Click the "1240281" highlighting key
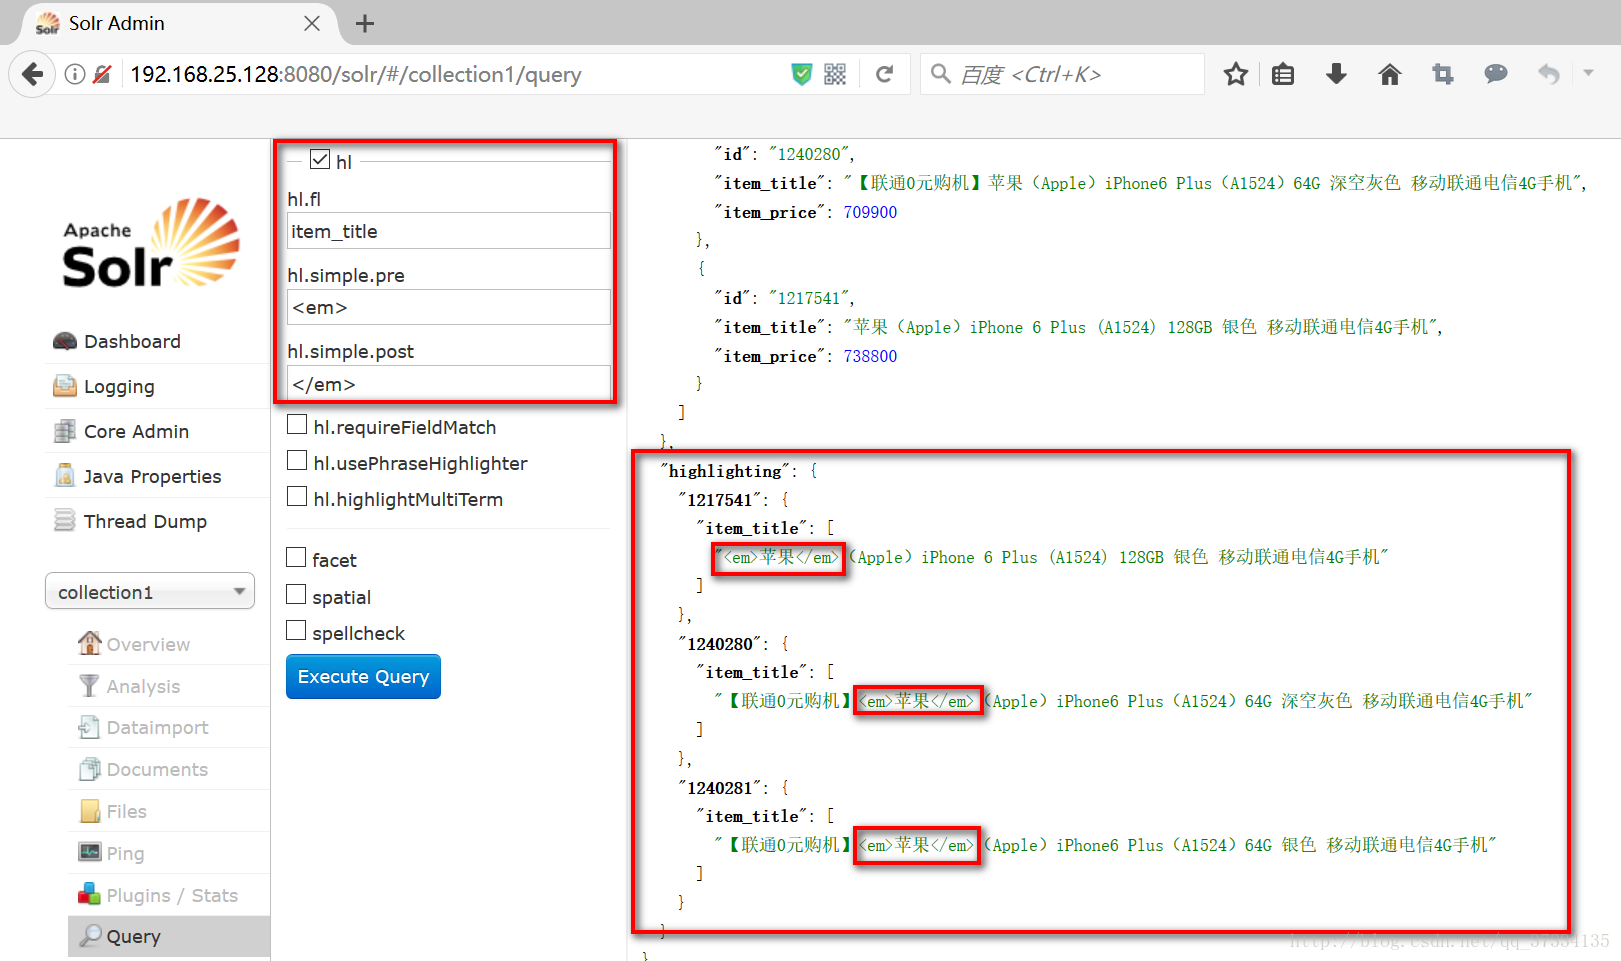 click(x=719, y=788)
